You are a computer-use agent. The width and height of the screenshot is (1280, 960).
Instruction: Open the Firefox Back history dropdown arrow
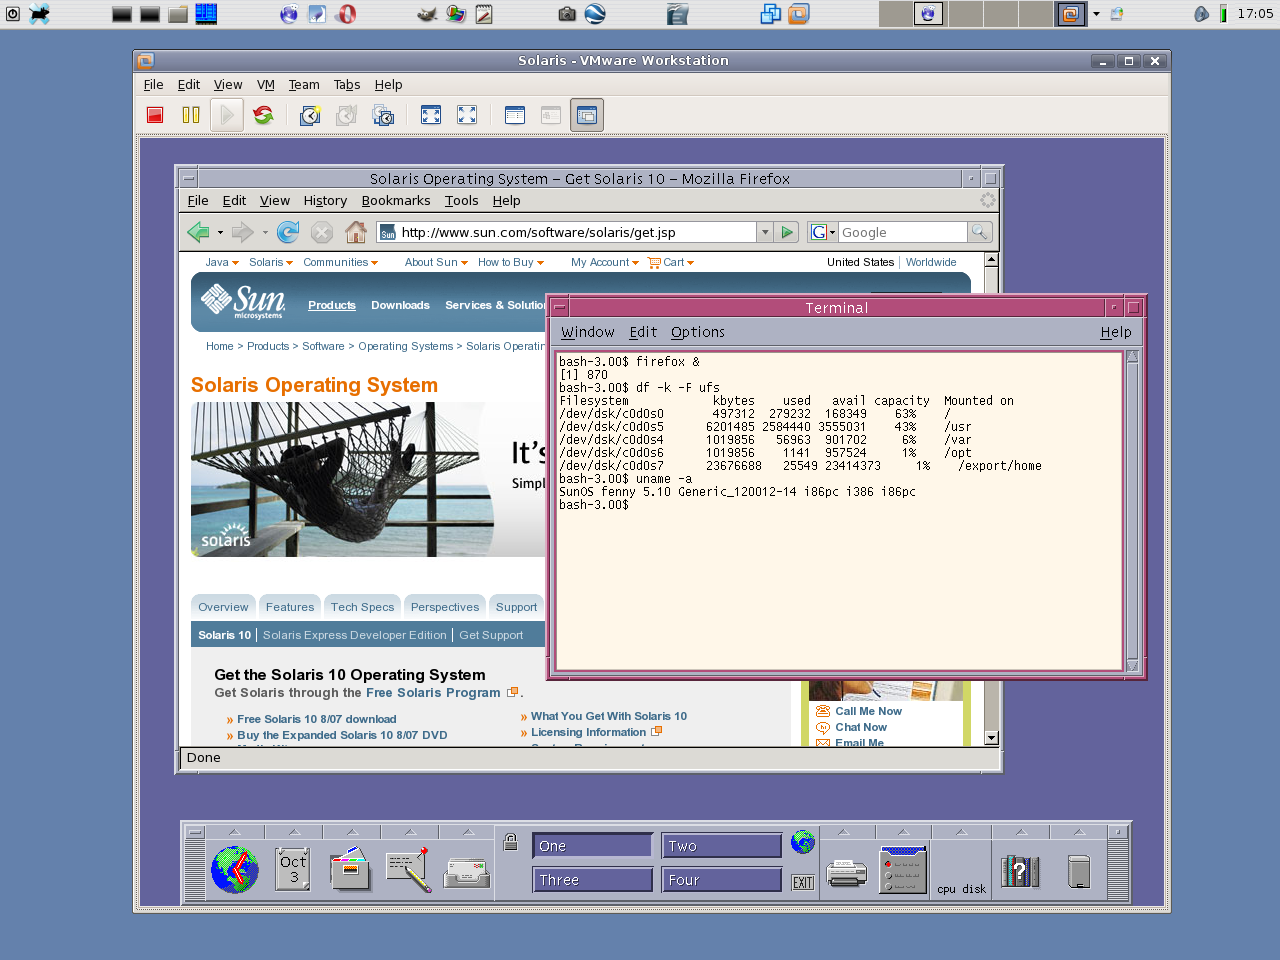point(220,233)
